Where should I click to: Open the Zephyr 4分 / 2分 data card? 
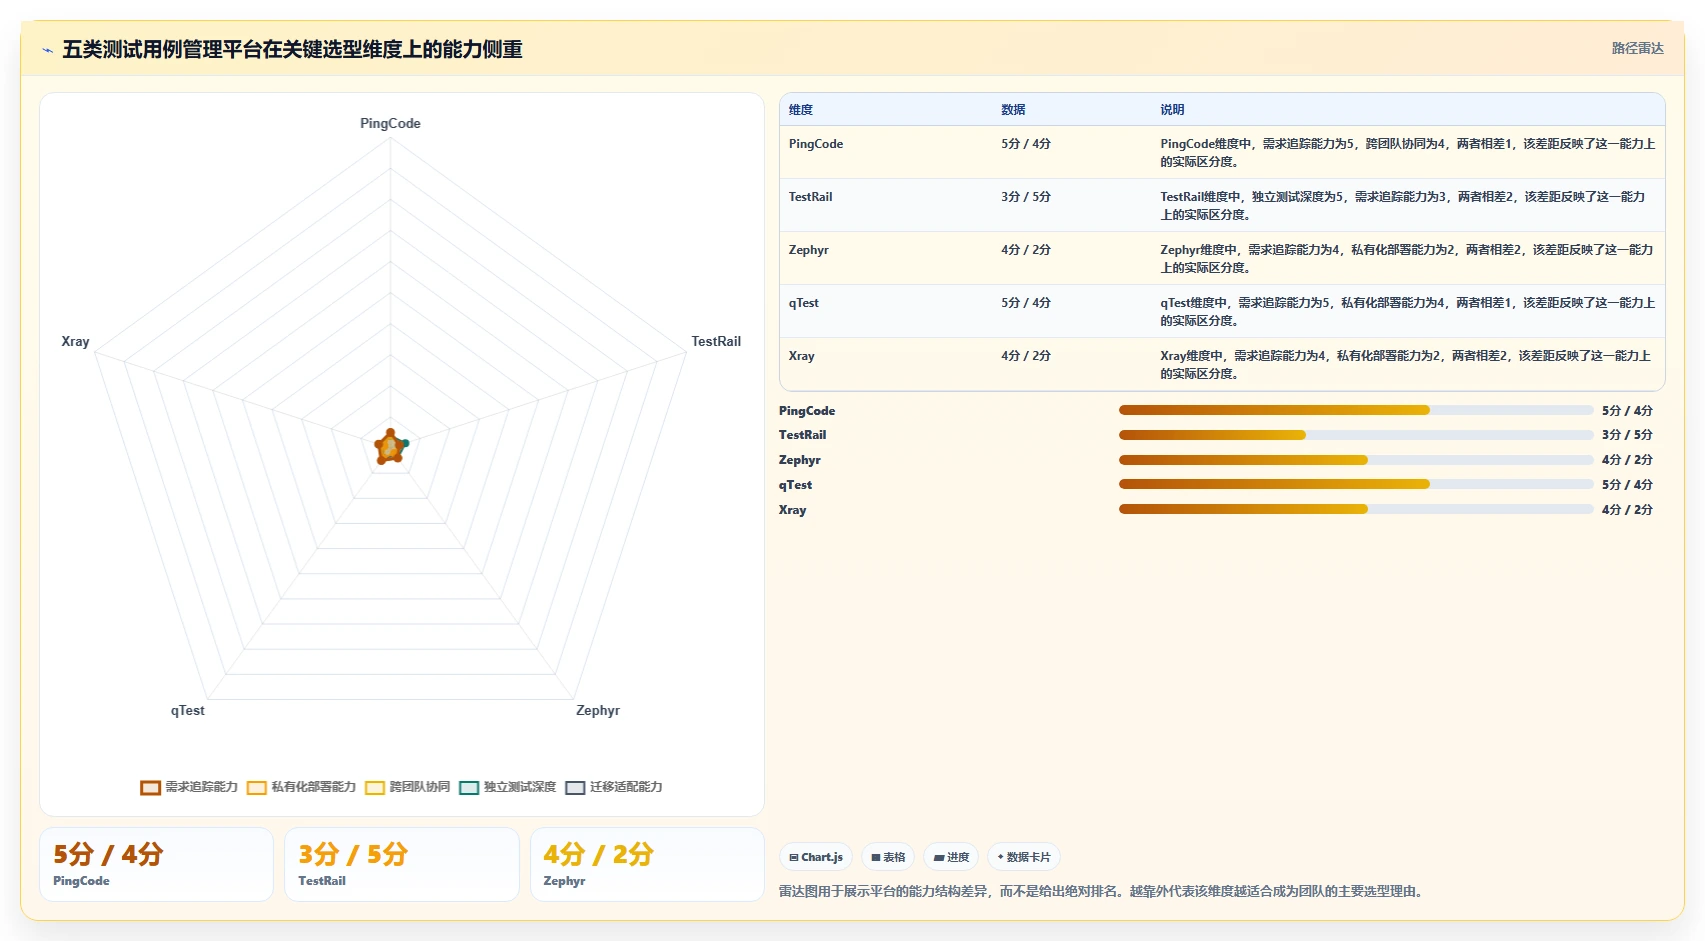point(647,864)
